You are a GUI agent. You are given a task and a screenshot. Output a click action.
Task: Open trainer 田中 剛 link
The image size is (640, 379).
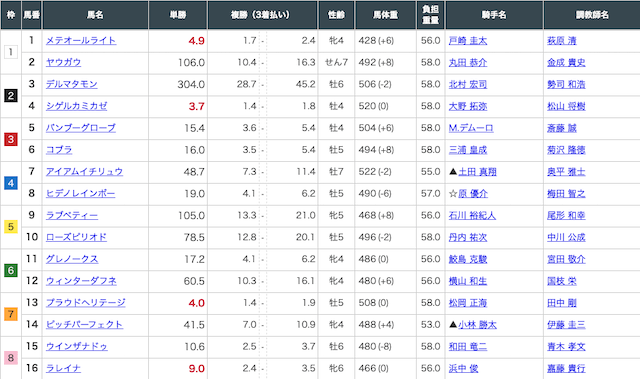[562, 303]
